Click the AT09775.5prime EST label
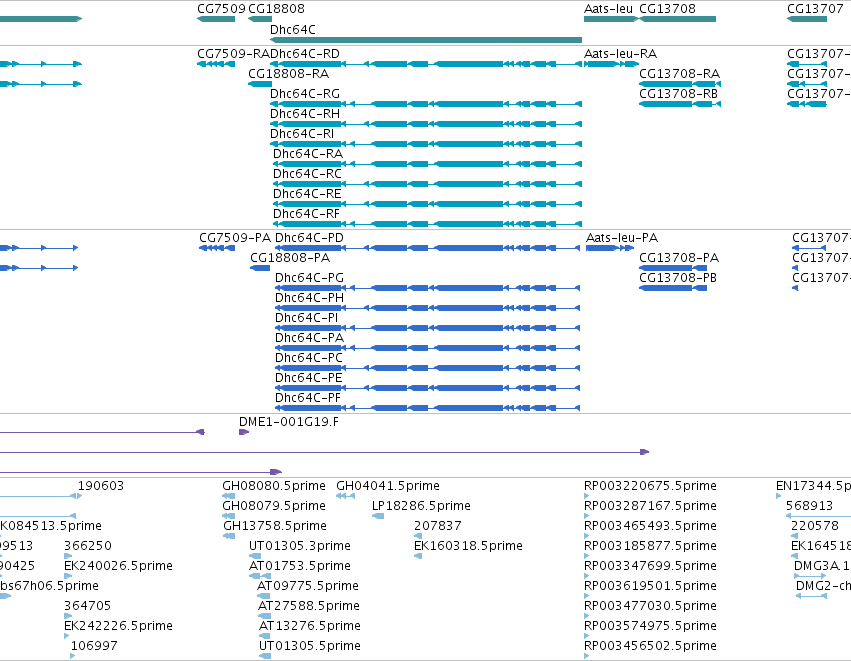Image resolution: width=851 pixels, height=661 pixels. click(308, 586)
